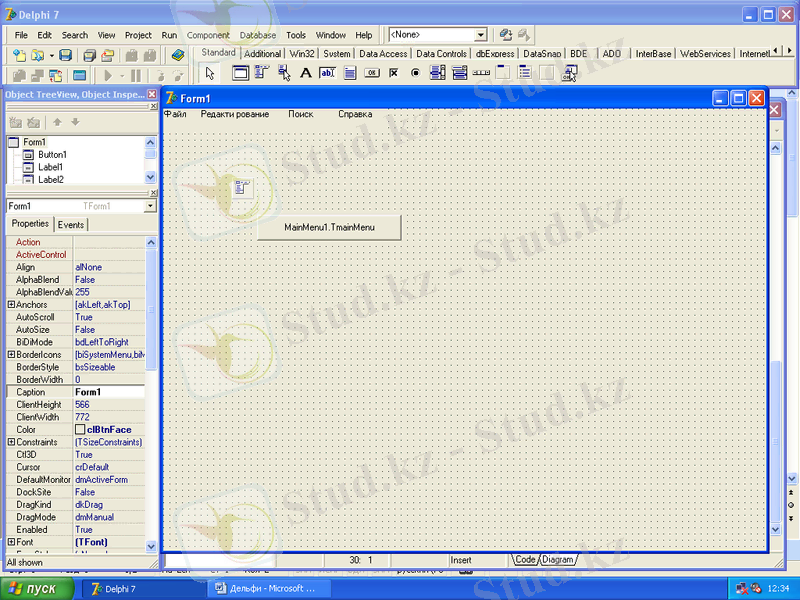800x600 pixels.
Task: Select the GroupBox component icon
Action: pos(503,73)
